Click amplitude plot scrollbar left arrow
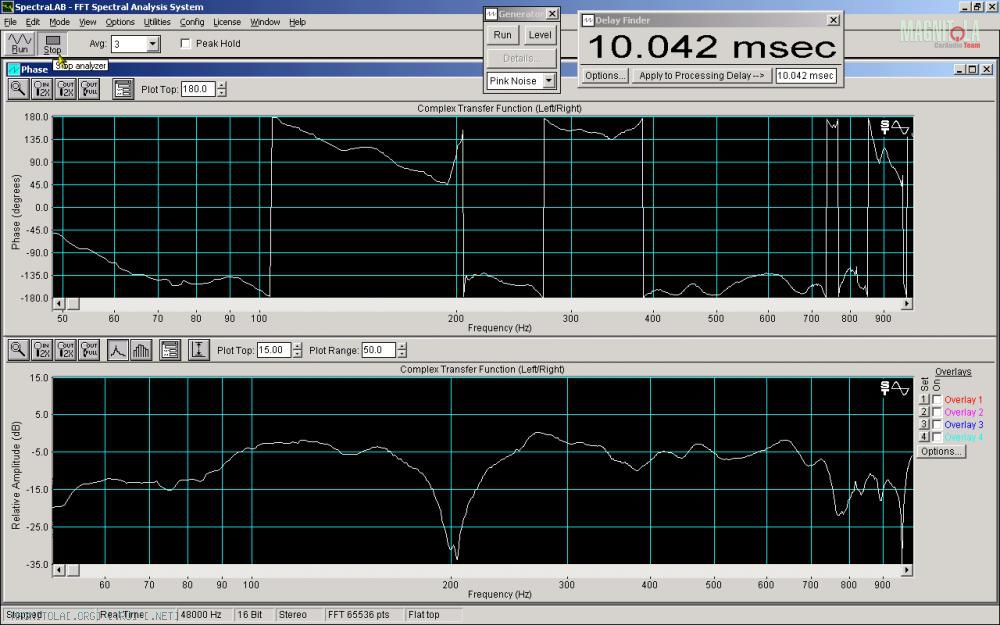1000x625 pixels. click(x=59, y=570)
